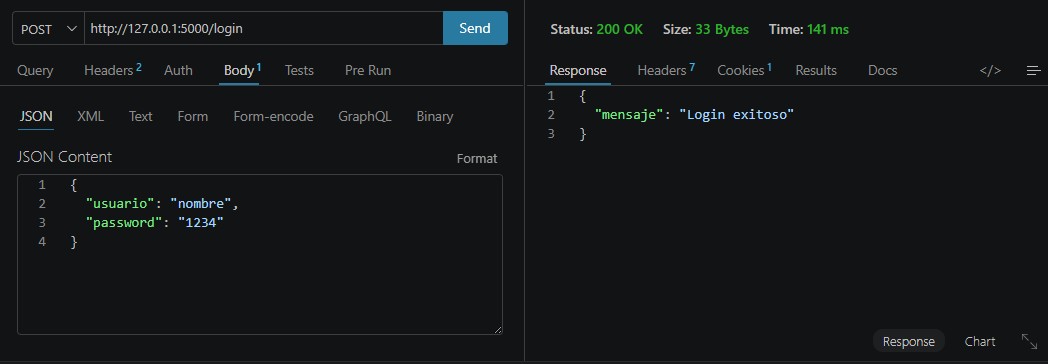This screenshot has width=1048, height=364.
Task: Switch to request Headers tab
Action: tap(112, 70)
